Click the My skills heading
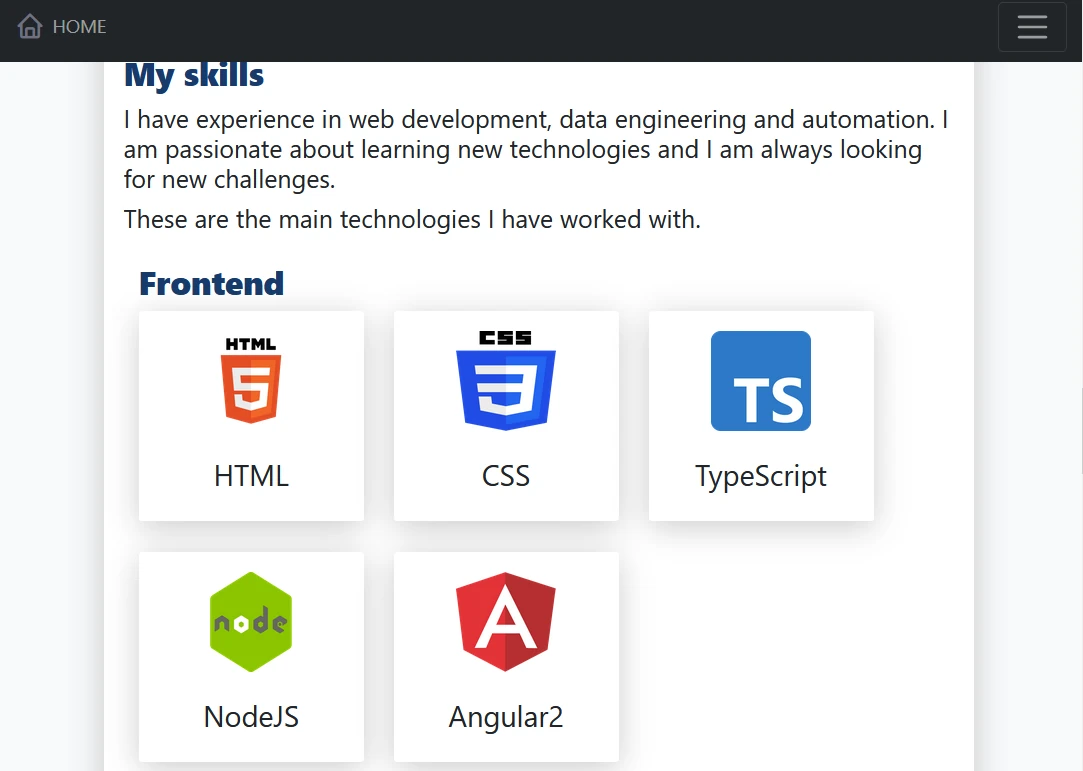The height and width of the screenshot is (771, 1083). (193, 74)
